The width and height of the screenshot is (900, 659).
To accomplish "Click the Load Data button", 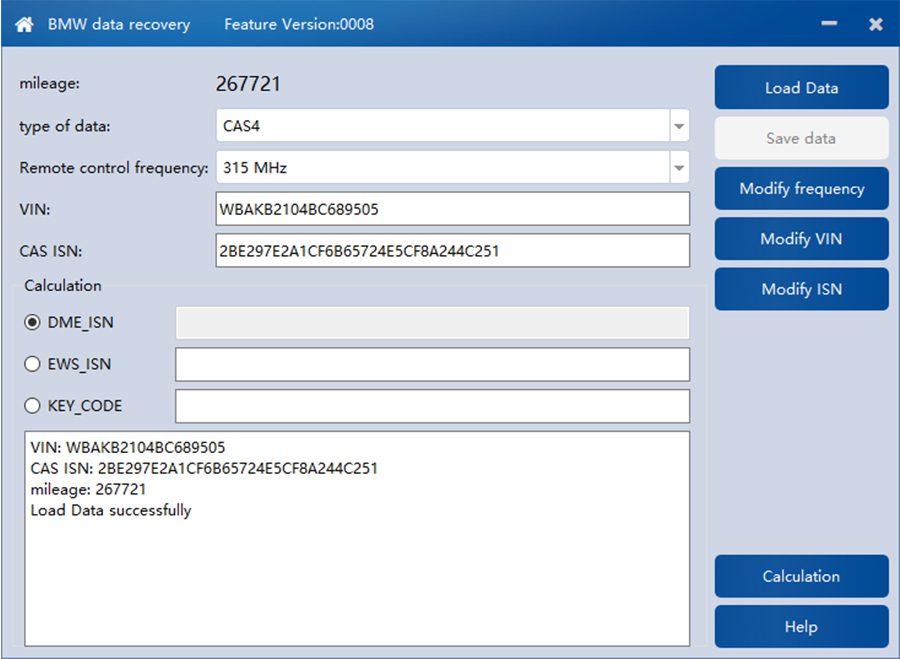I will [x=801, y=87].
